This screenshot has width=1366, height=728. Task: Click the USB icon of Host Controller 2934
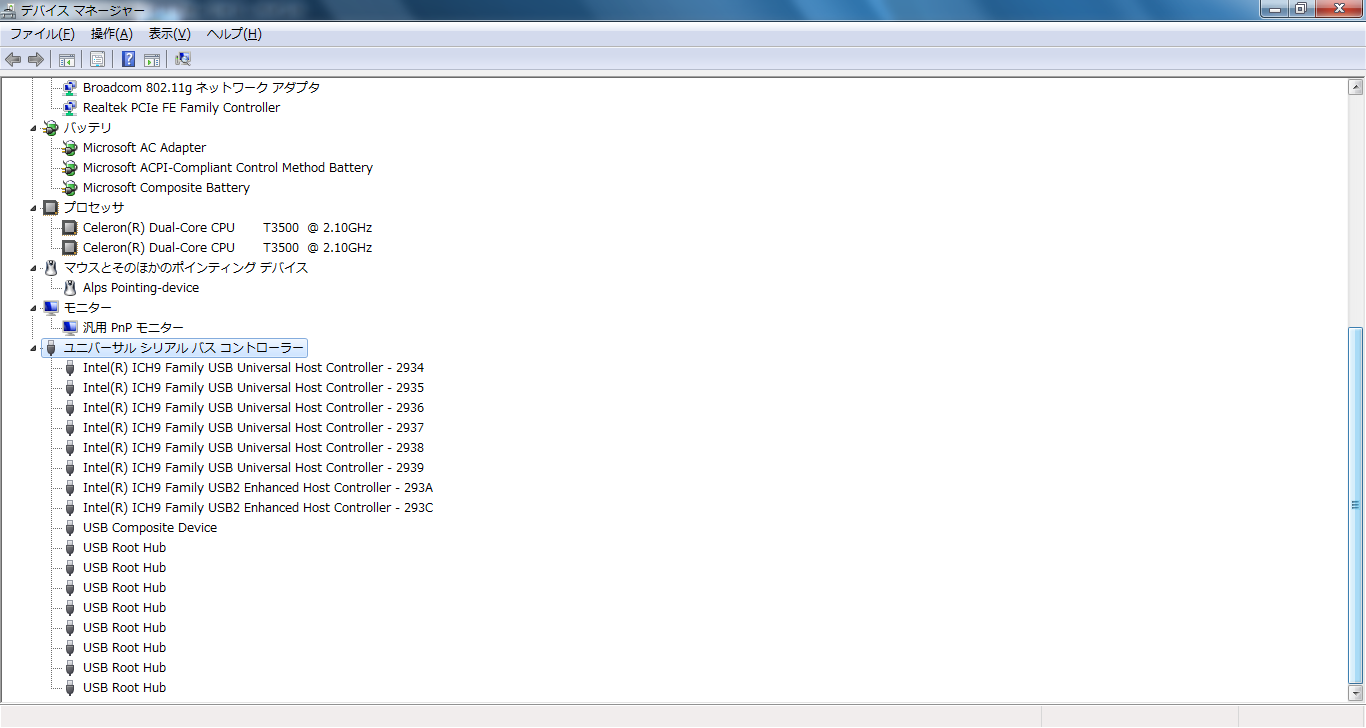(x=70, y=367)
